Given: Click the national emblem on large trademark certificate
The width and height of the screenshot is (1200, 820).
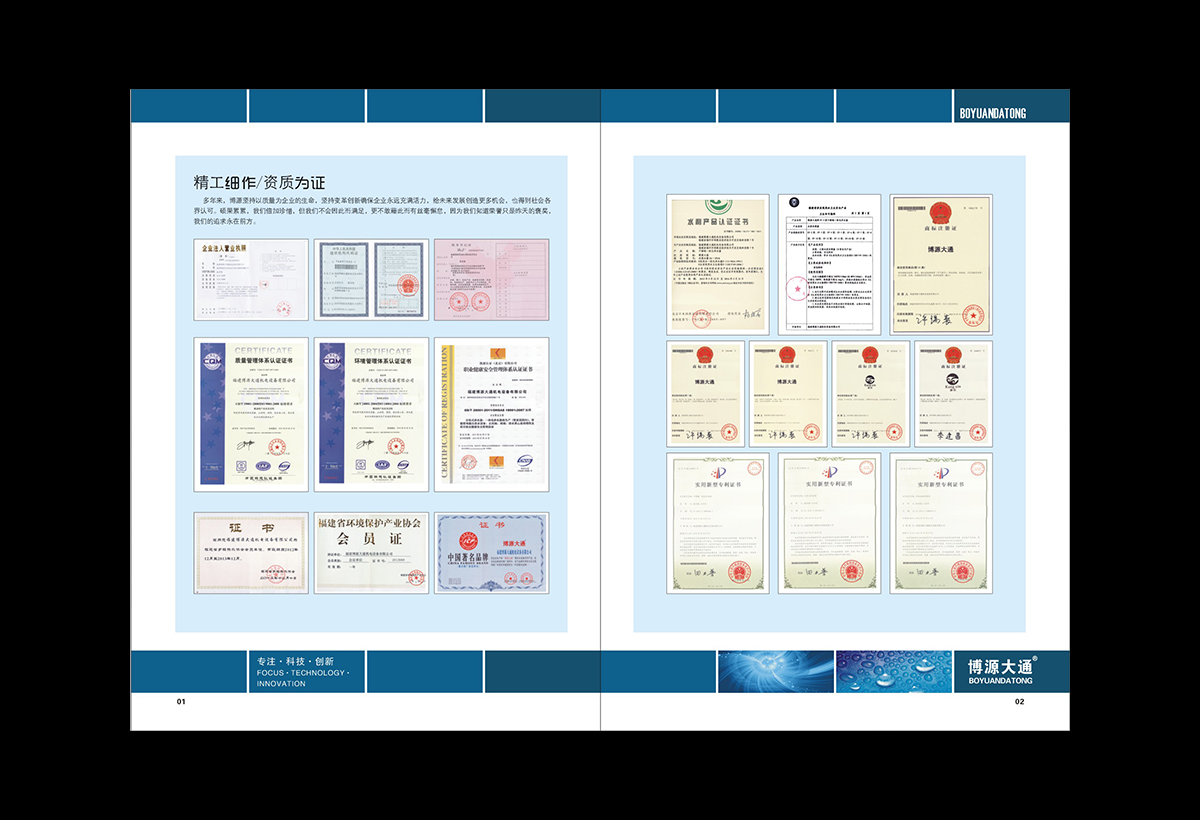Looking at the screenshot, I should pos(941,212).
